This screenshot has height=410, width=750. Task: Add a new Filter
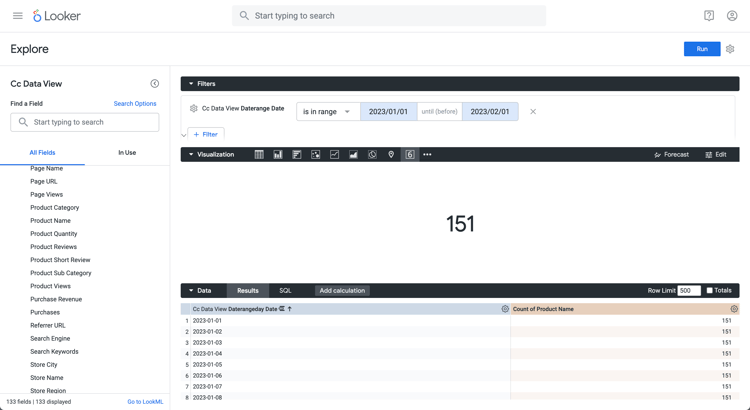point(206,134)
